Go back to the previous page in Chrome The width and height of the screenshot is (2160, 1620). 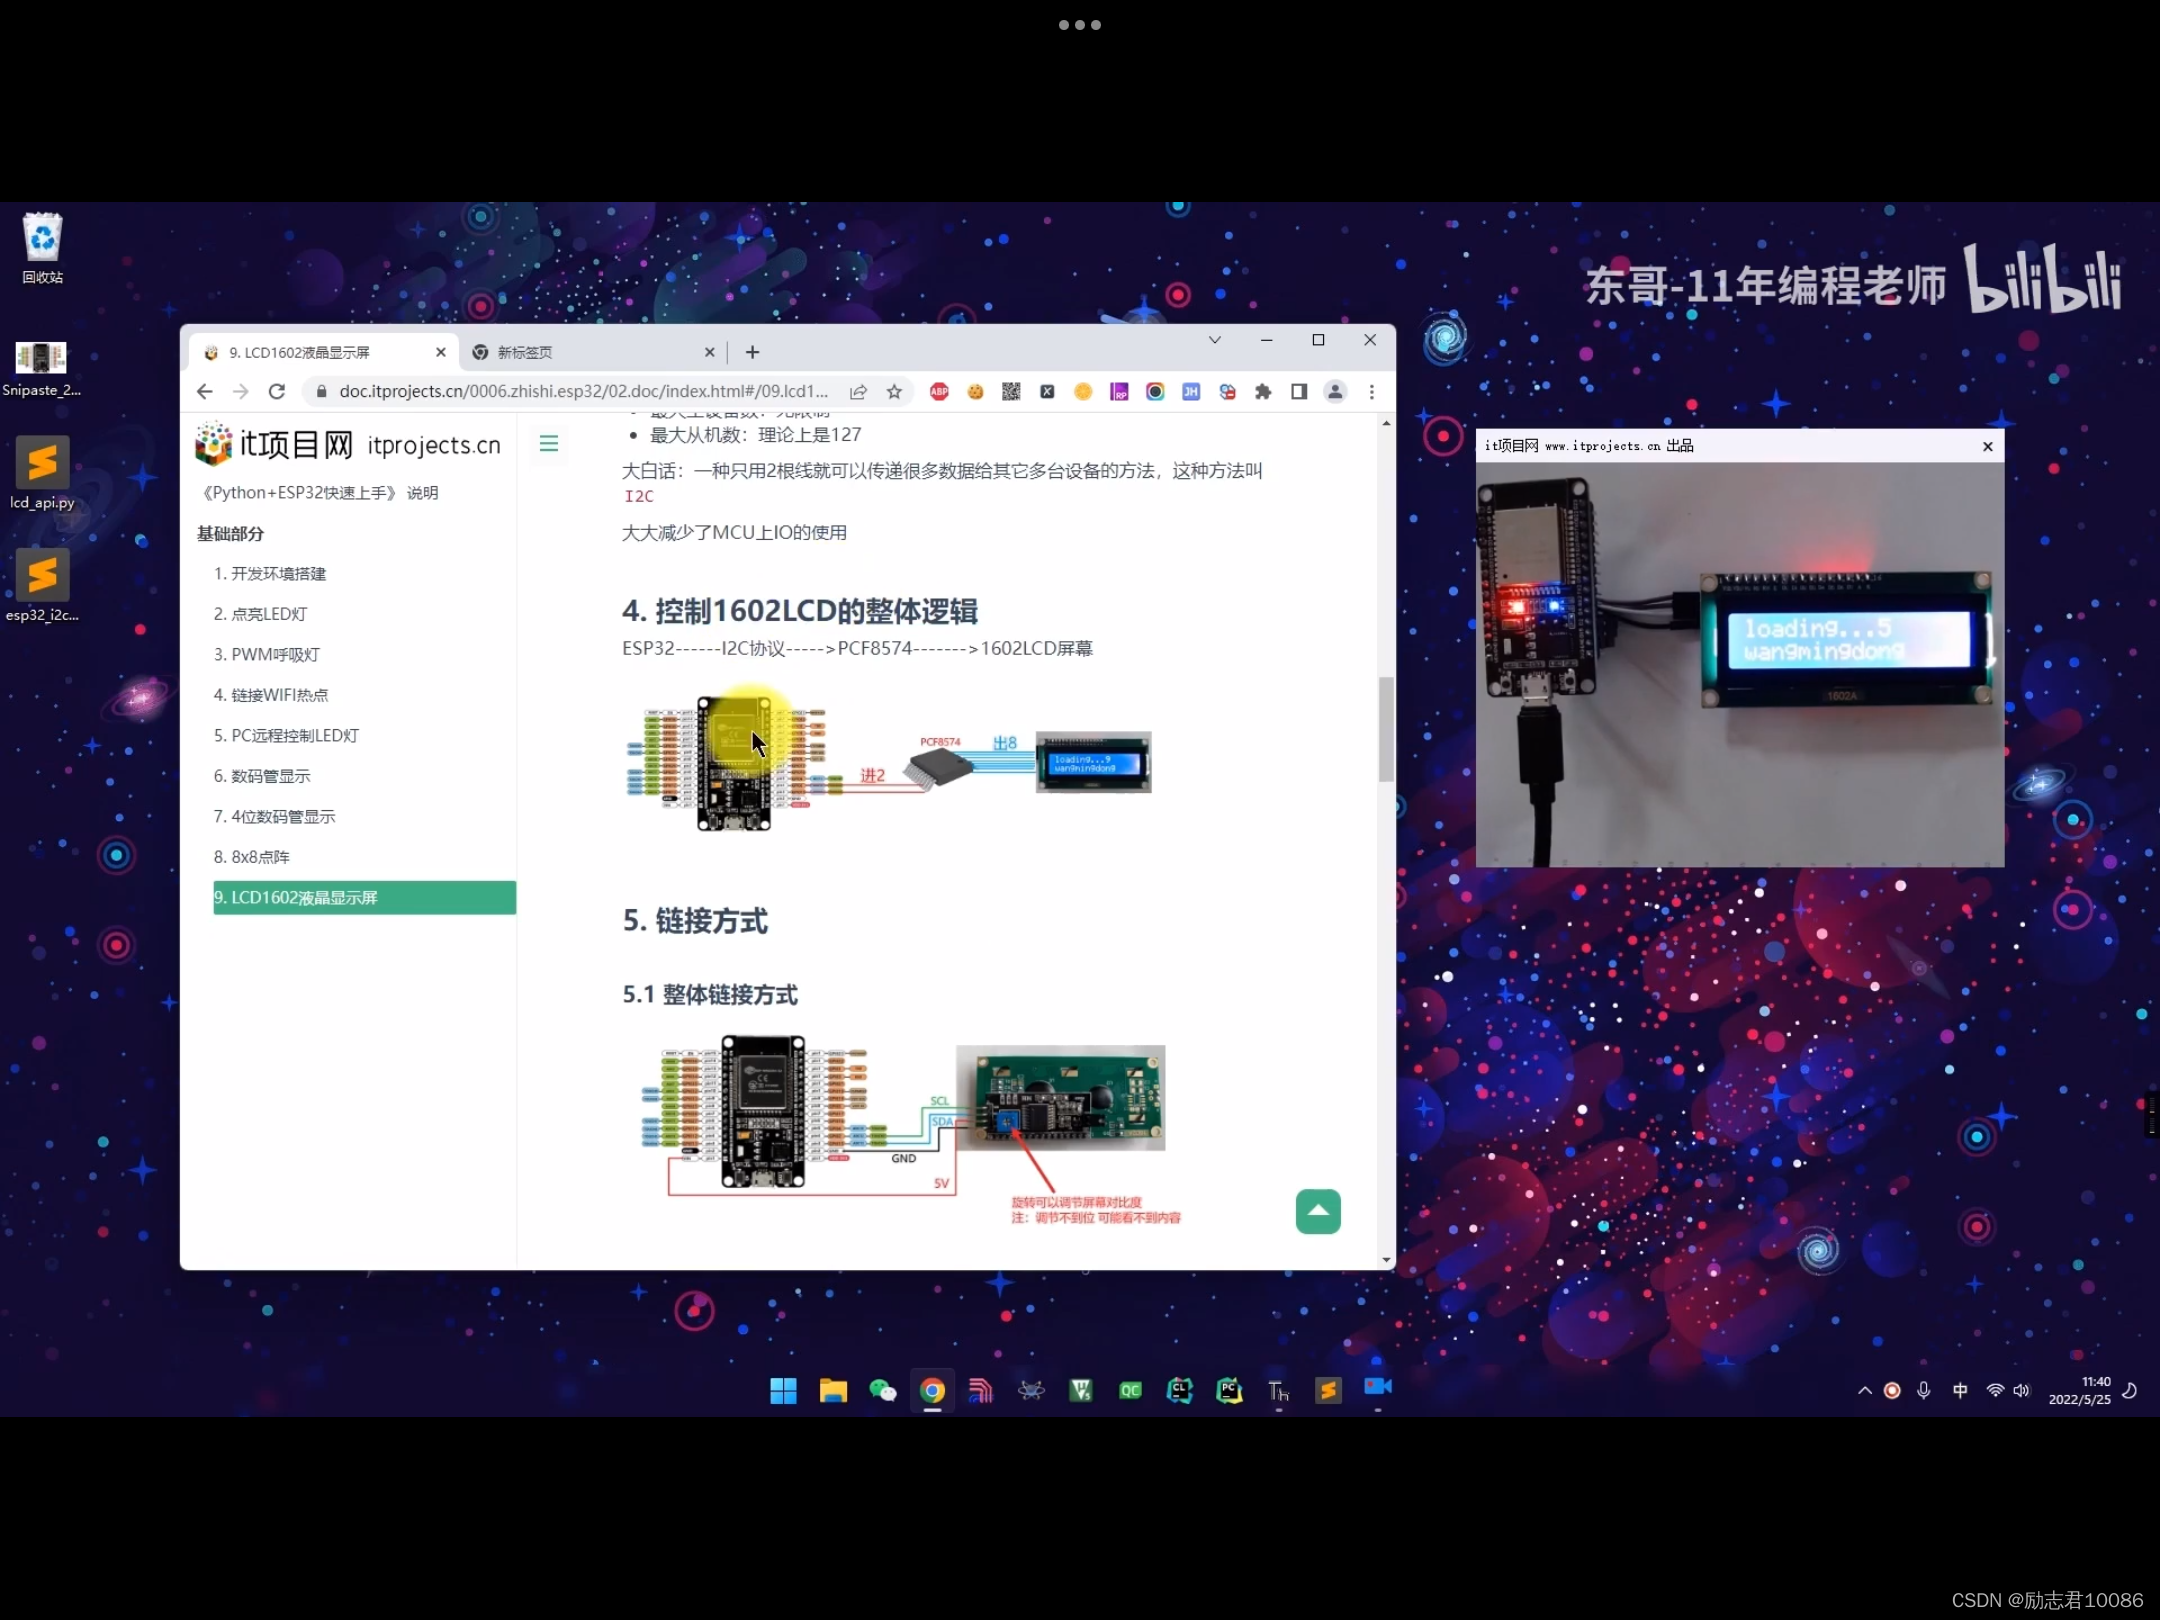205,392
